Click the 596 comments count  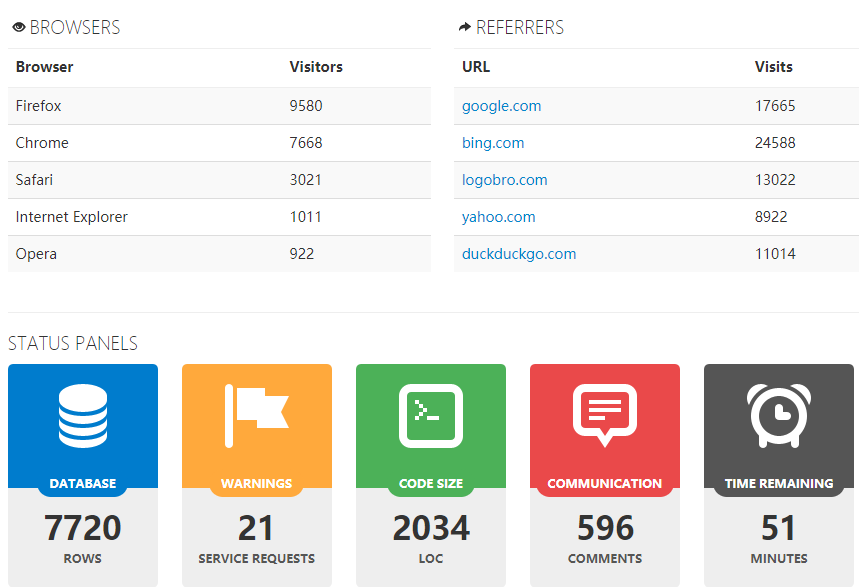(x=605, y=528)
